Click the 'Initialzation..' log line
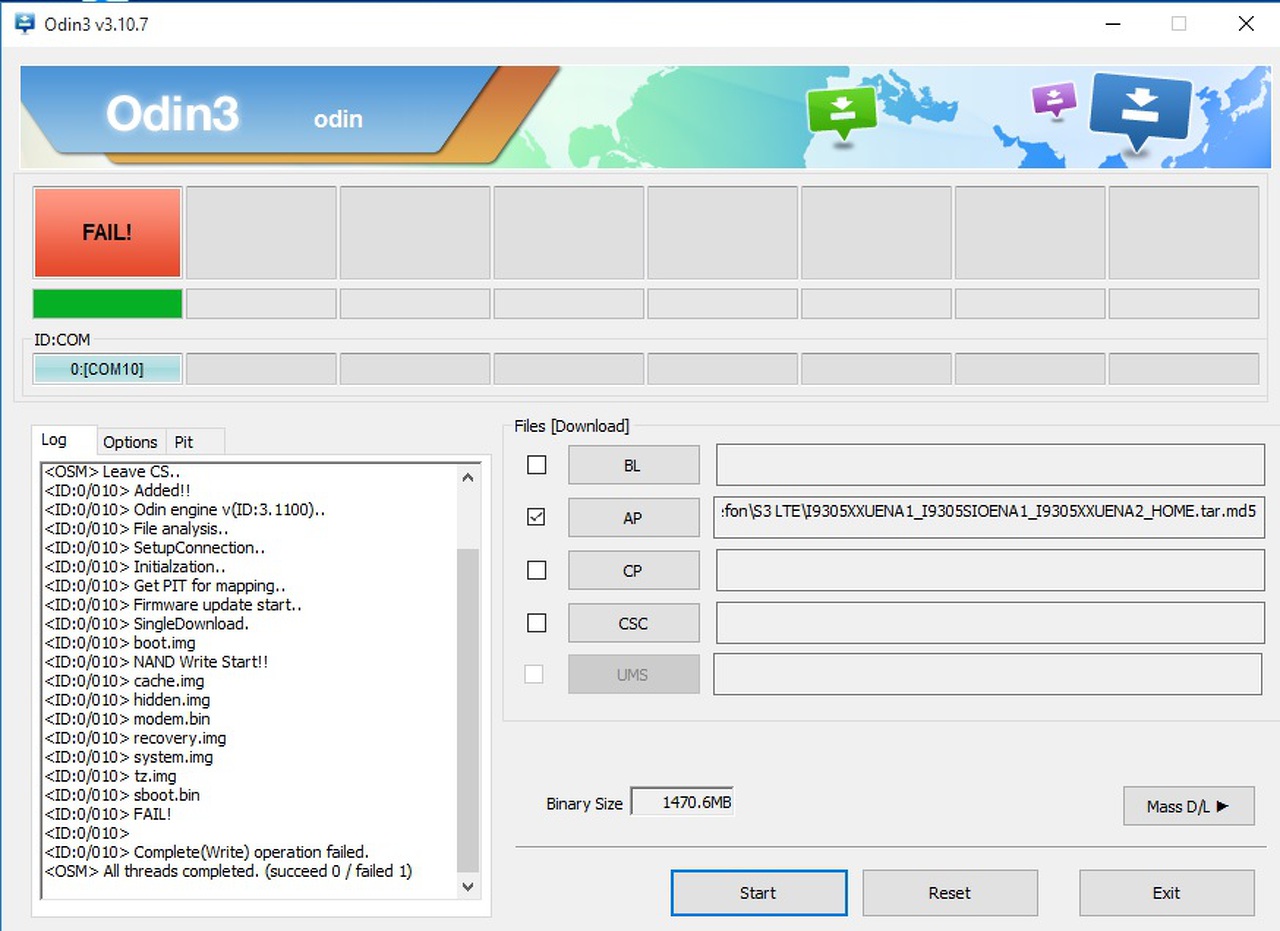 click(135, 567)
